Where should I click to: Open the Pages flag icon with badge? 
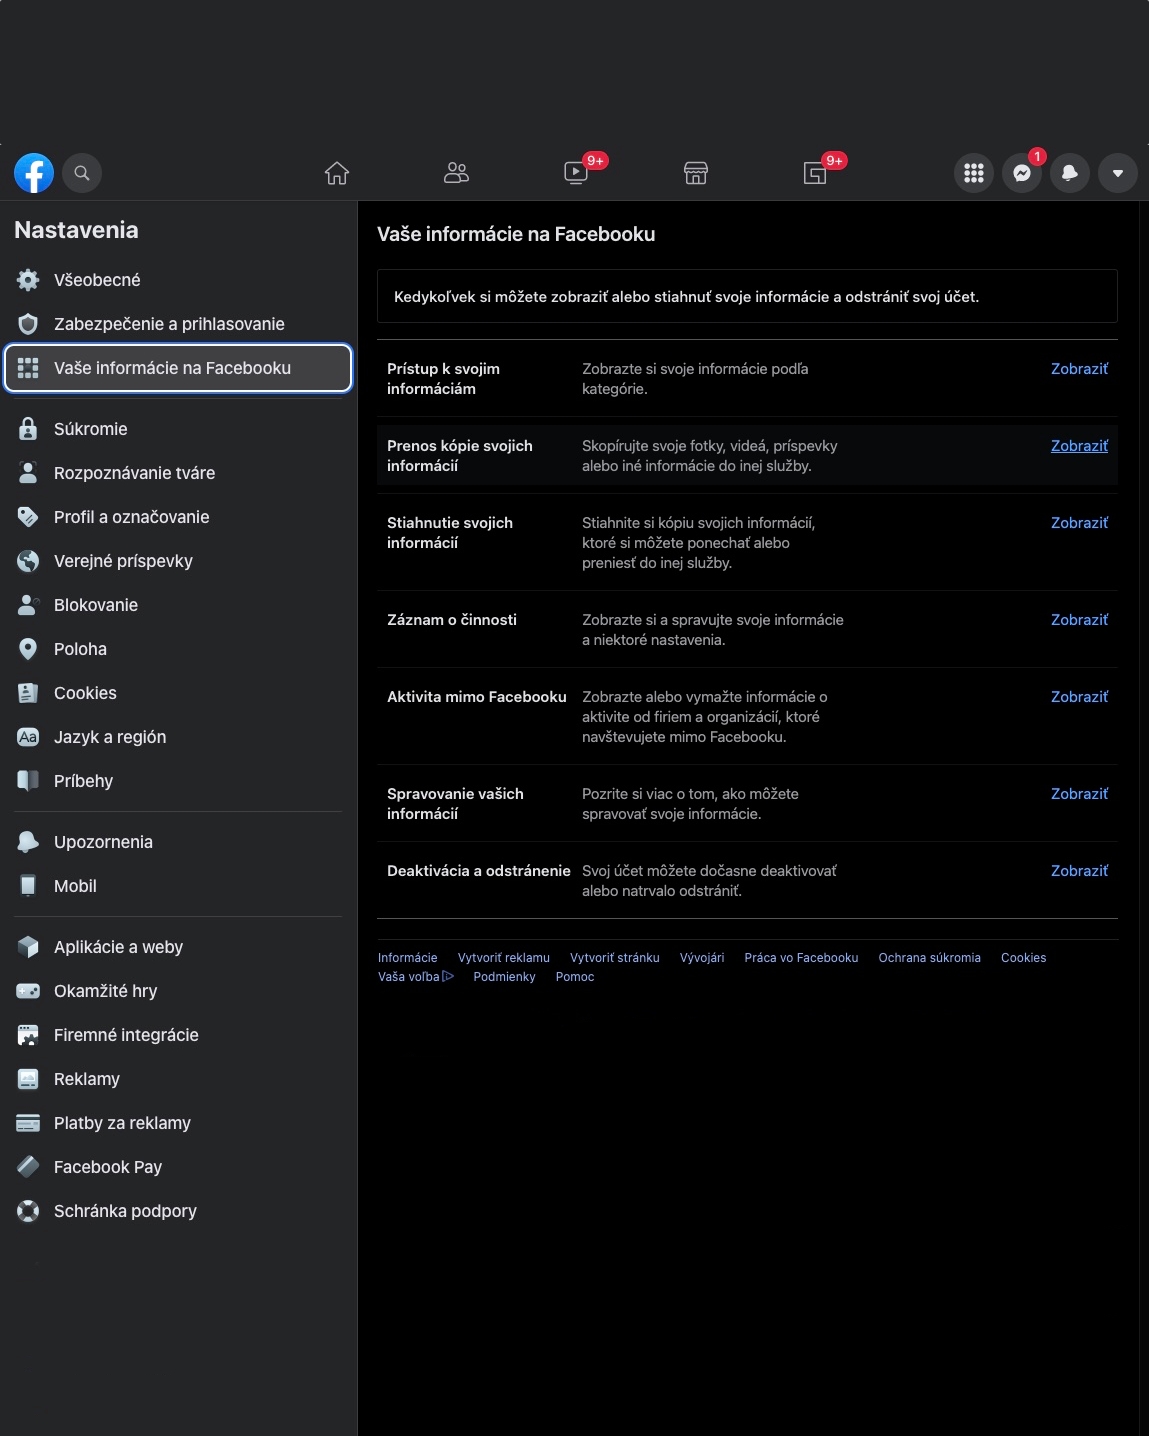pos(815,173)
